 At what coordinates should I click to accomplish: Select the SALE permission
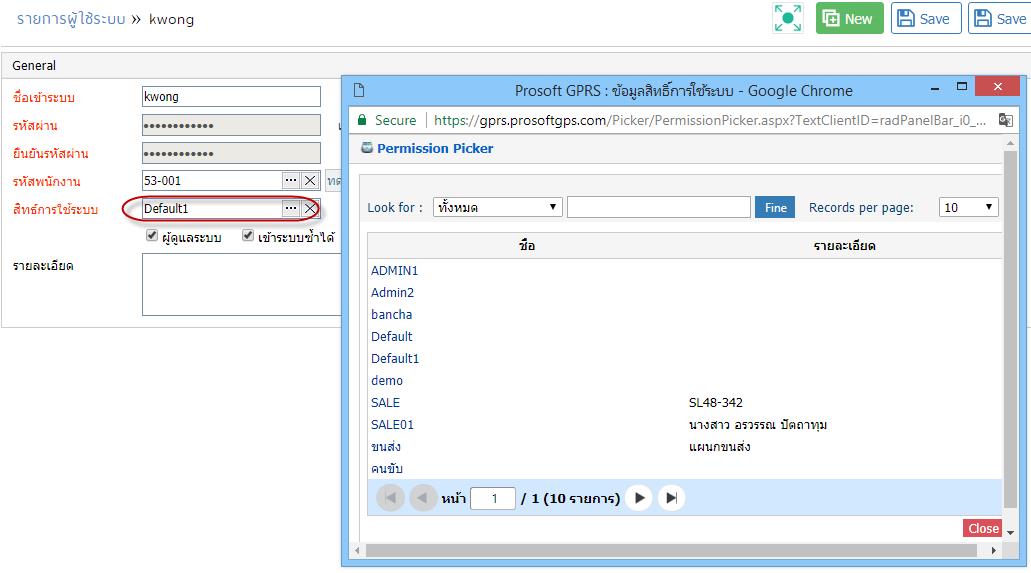click(385, 403)
